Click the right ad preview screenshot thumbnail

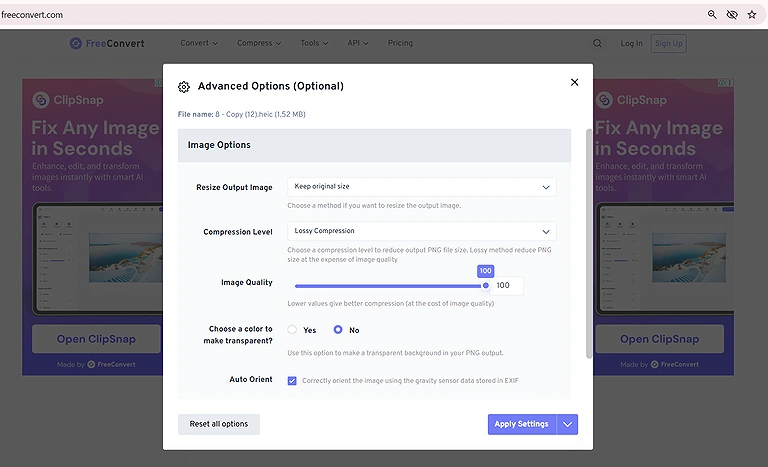[665, 259]
